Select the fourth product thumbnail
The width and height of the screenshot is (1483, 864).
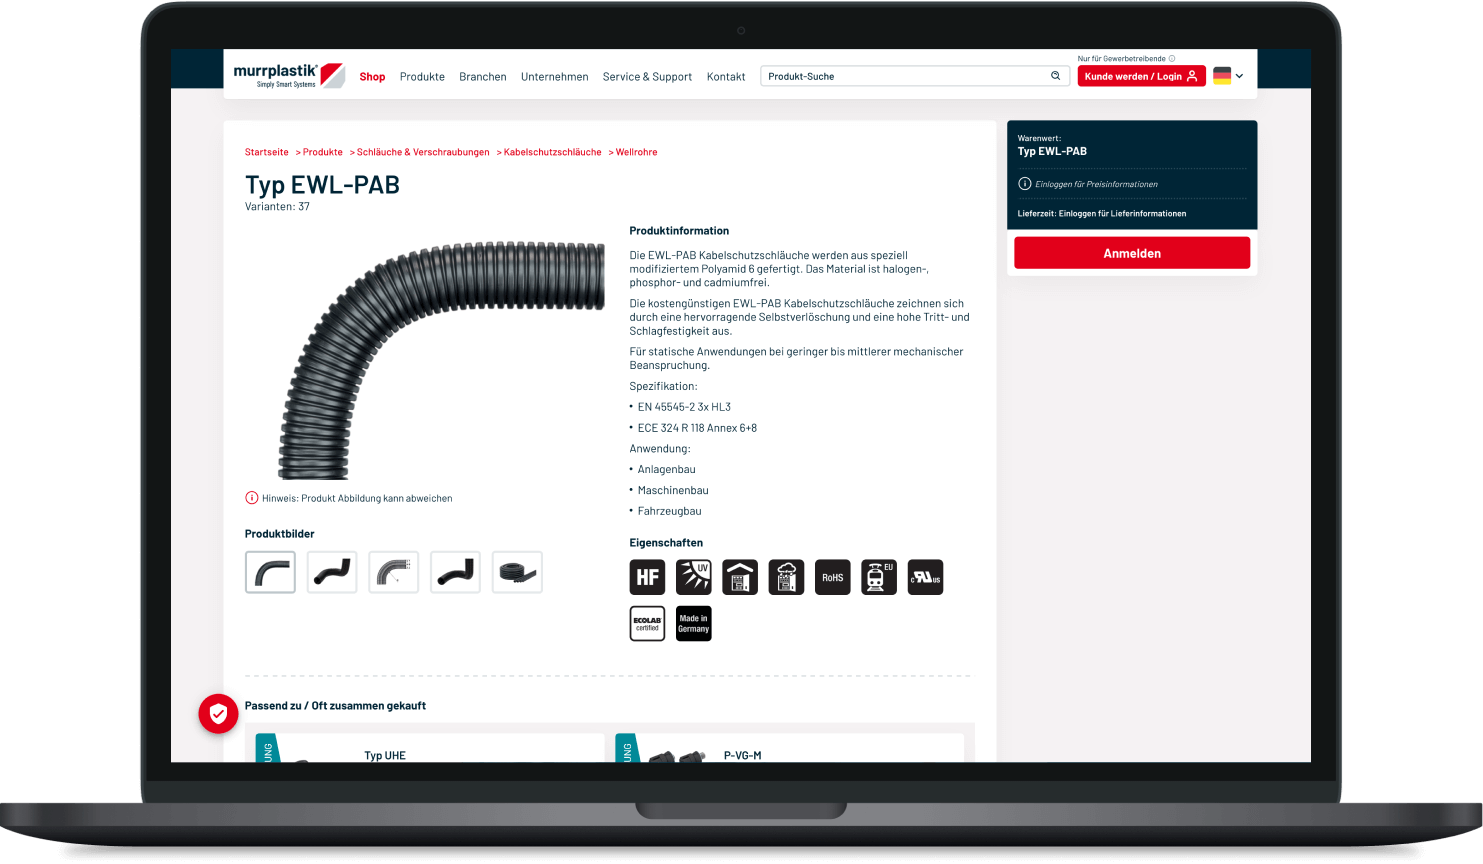455,572
